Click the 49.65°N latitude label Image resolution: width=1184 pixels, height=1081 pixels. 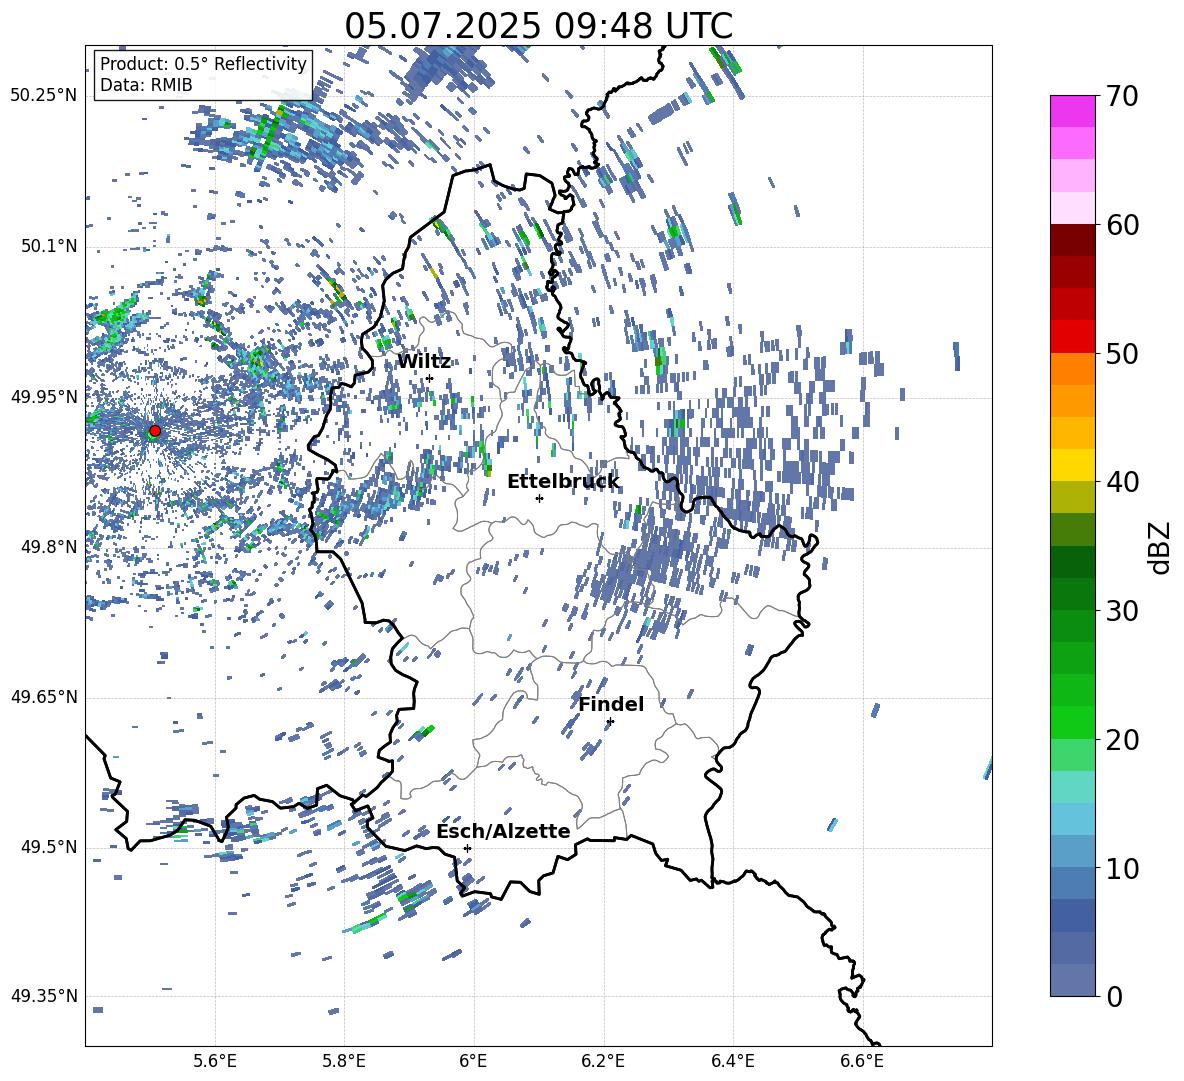click(x=44, y=696)
